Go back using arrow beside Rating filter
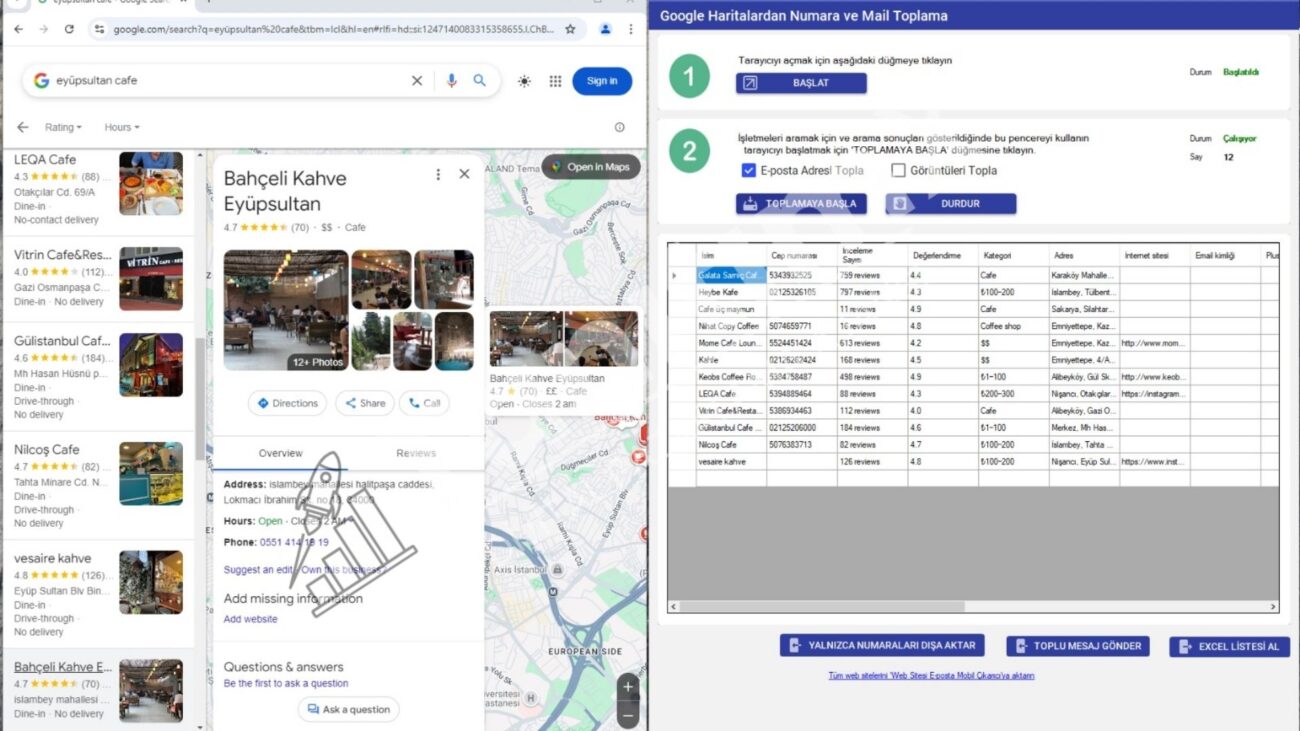Screen dimensions: 1300x731 coord(22,127)
